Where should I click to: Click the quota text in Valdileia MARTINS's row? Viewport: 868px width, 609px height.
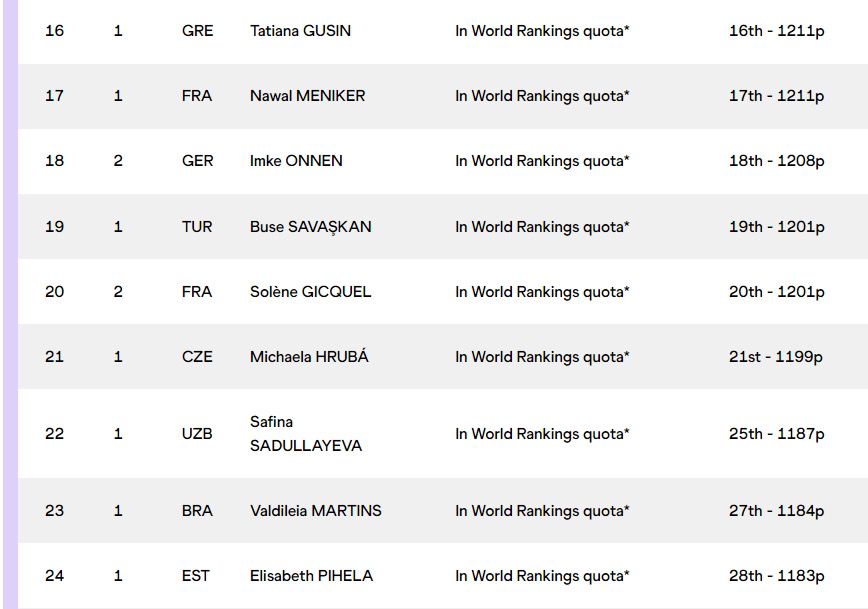(x=542, y=511)
